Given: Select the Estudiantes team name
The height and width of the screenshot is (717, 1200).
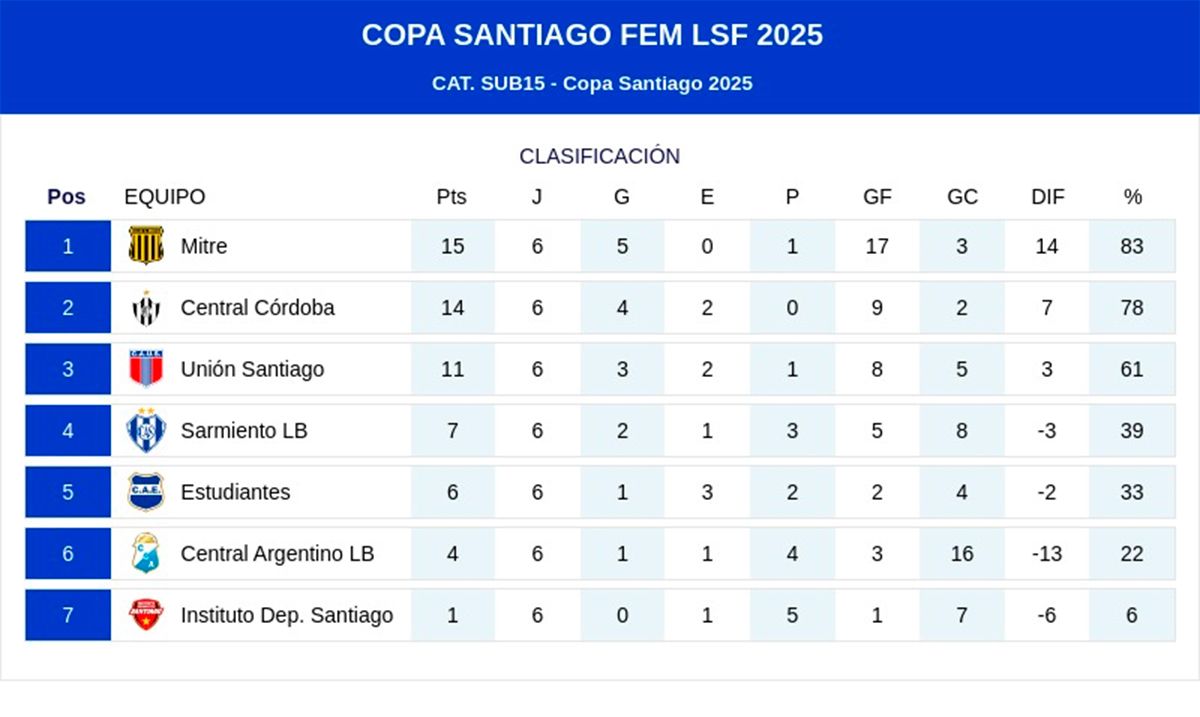Looking at the screenshot, I should 235,492.
